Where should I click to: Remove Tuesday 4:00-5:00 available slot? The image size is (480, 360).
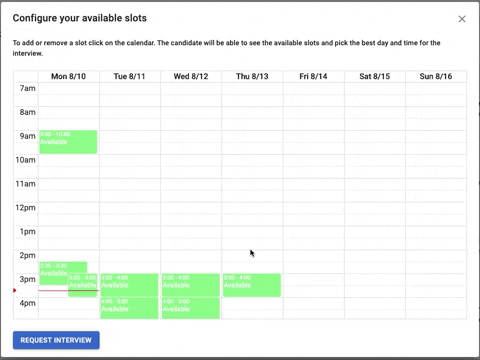point(129,308)
